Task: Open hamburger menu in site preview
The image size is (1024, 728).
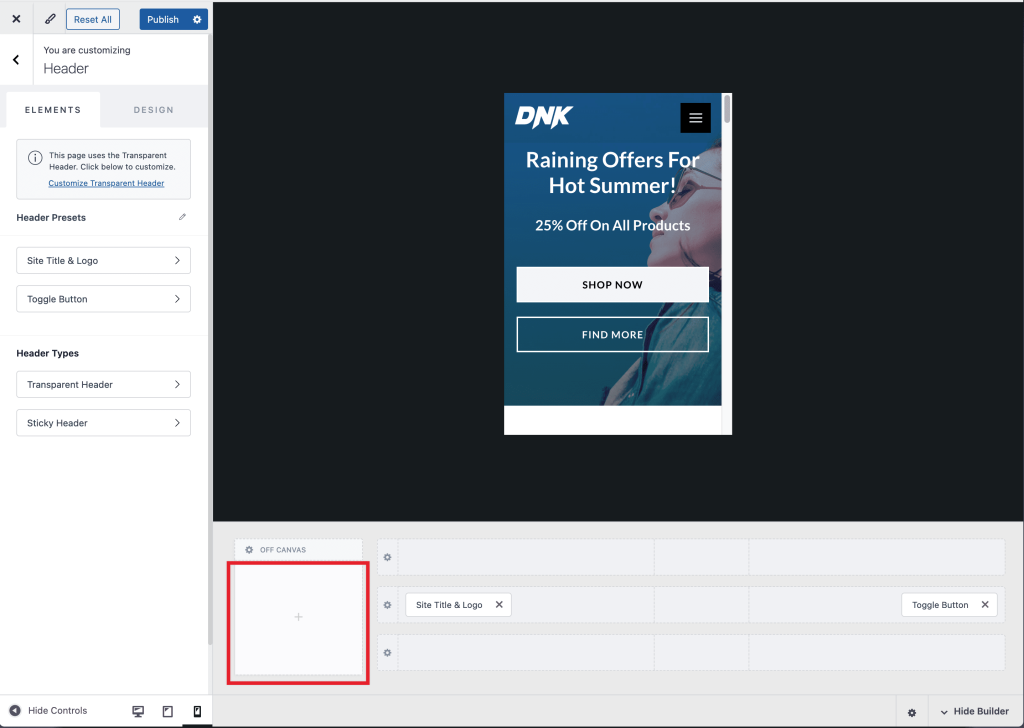Action: coord(695,118)
